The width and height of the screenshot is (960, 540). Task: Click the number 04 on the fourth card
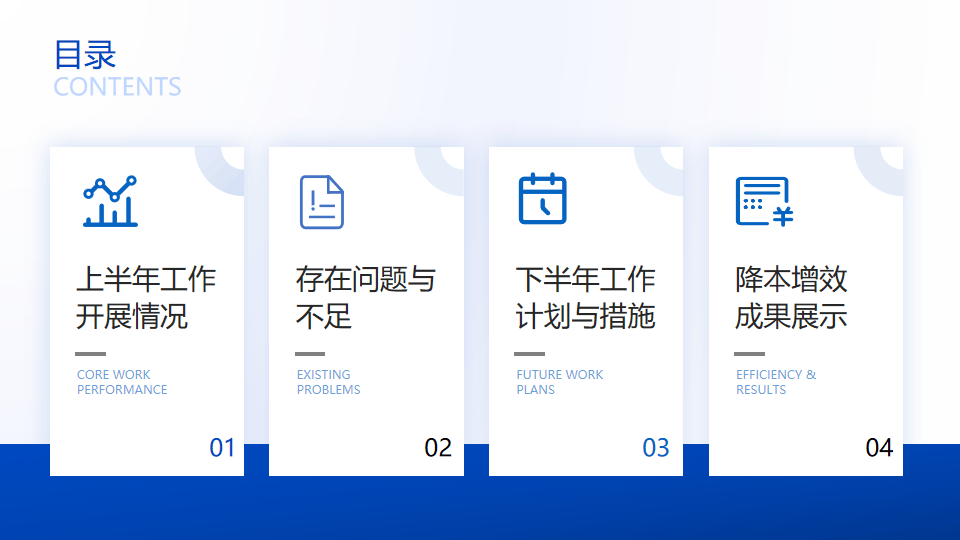(x=879, y=448)
